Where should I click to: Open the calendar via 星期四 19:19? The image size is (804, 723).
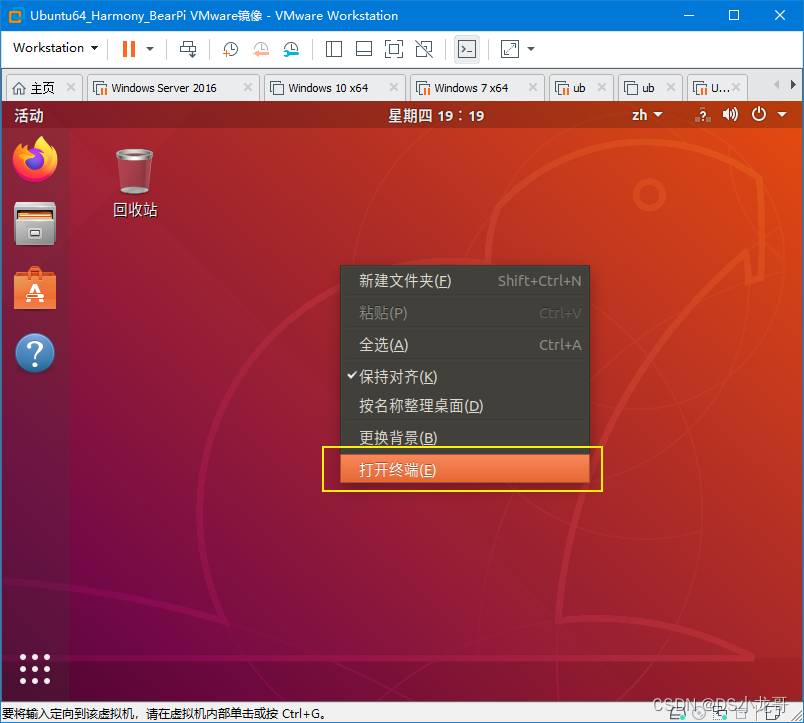[436, 114]
